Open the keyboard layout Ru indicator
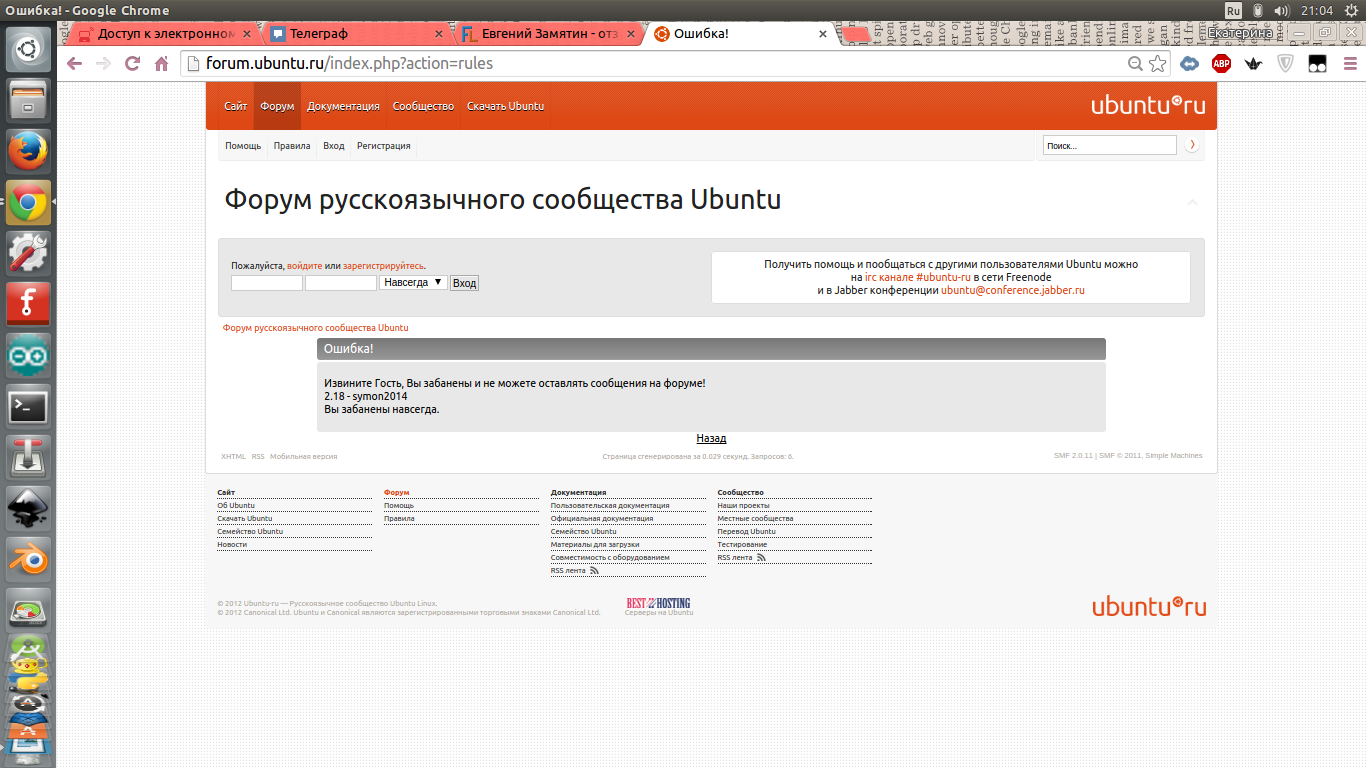Viewport: 1366px width, 768px height. tap(1233, 10)
